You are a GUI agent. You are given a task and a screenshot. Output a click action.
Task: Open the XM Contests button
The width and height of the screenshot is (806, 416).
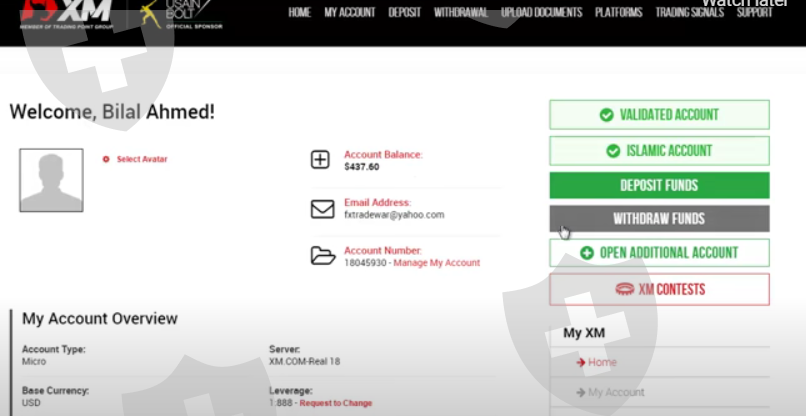(660, 290)
